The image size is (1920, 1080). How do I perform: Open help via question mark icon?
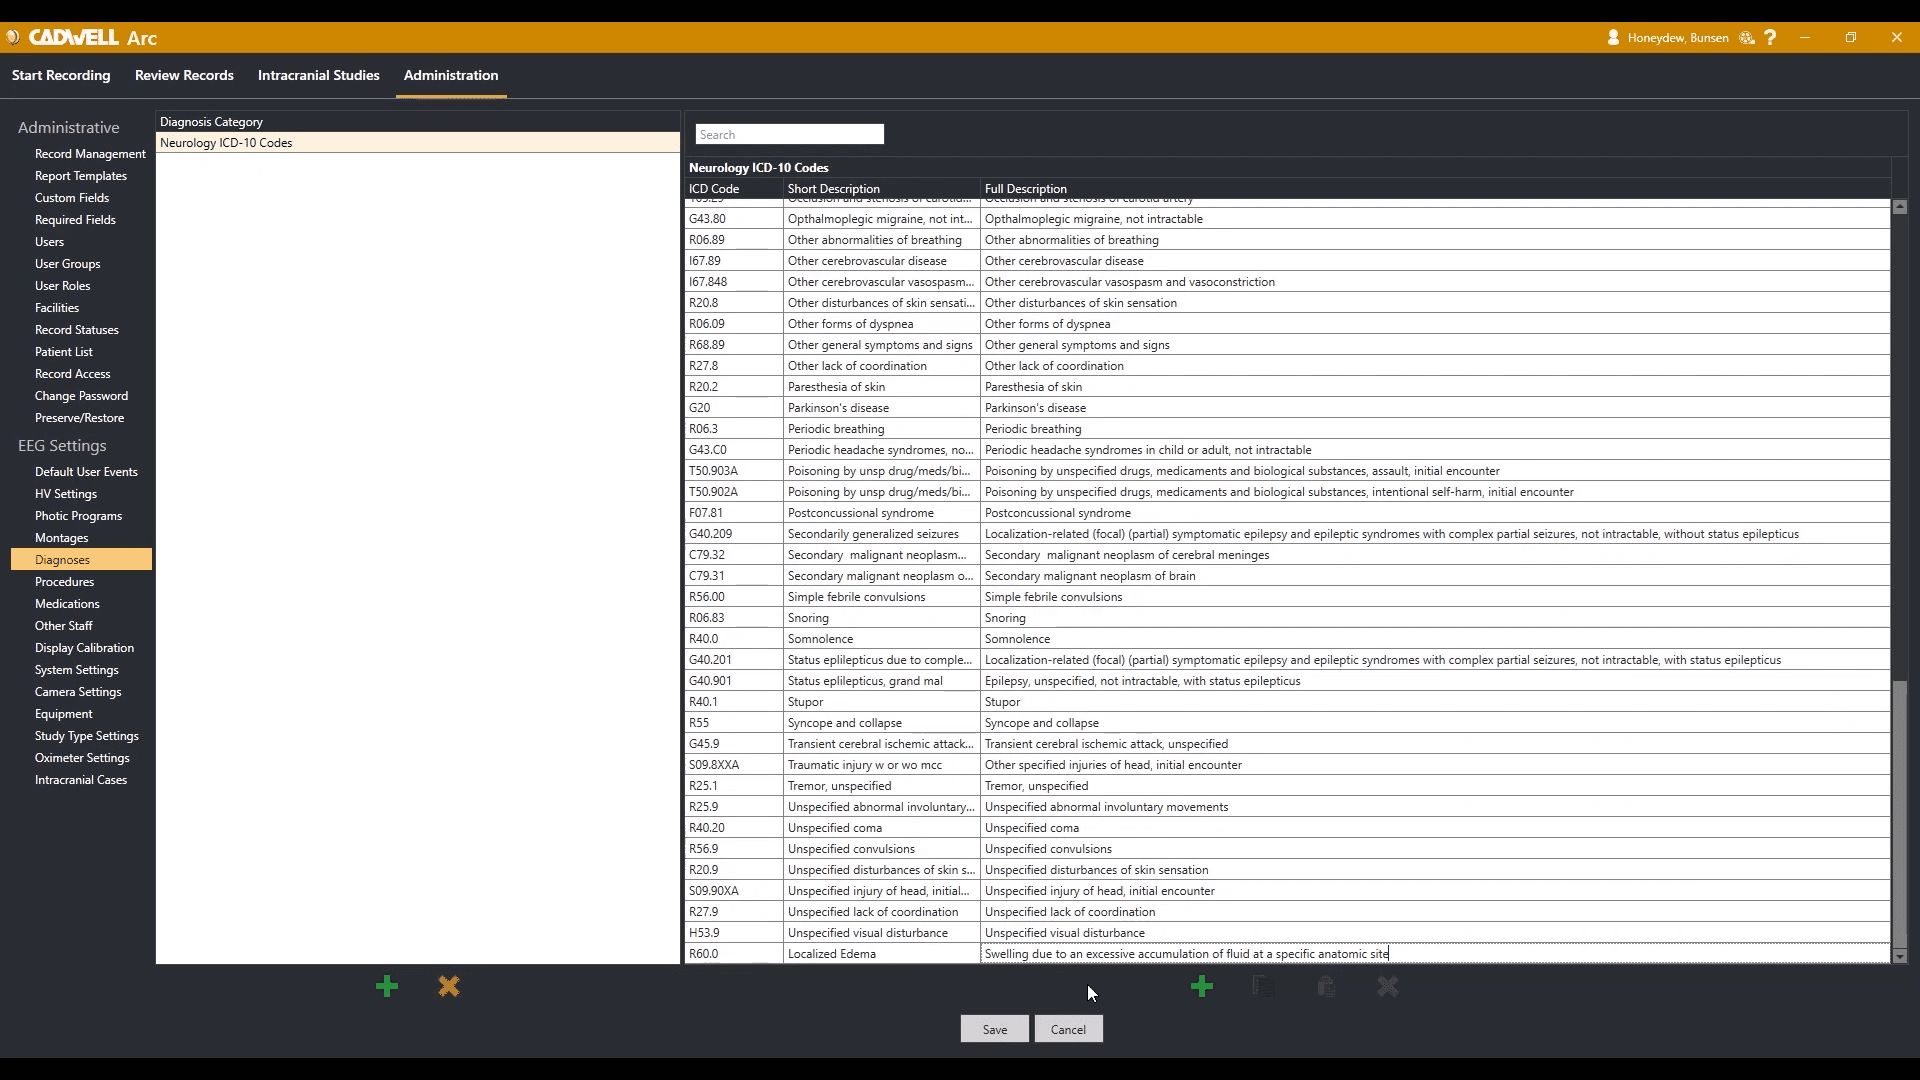point(1771,38)
